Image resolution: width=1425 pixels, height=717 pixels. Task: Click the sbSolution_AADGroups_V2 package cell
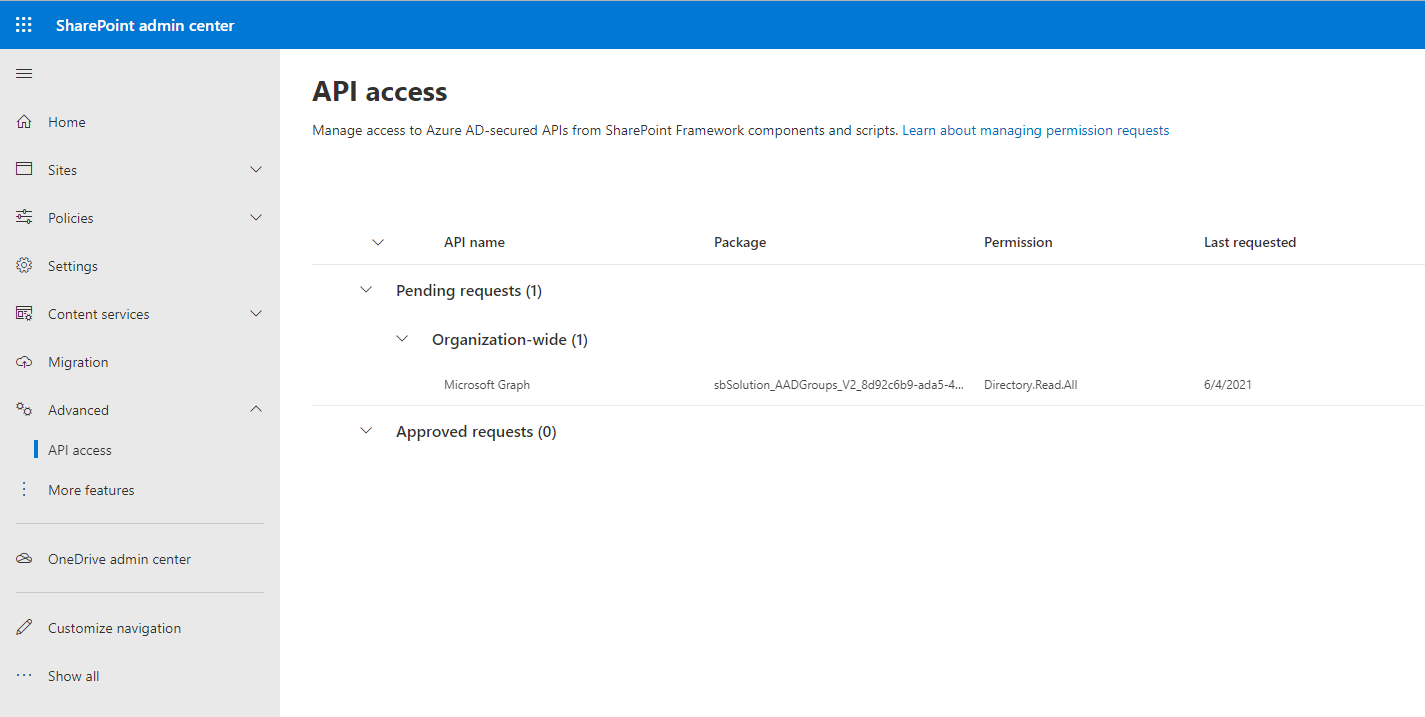[x=839, y=385]
